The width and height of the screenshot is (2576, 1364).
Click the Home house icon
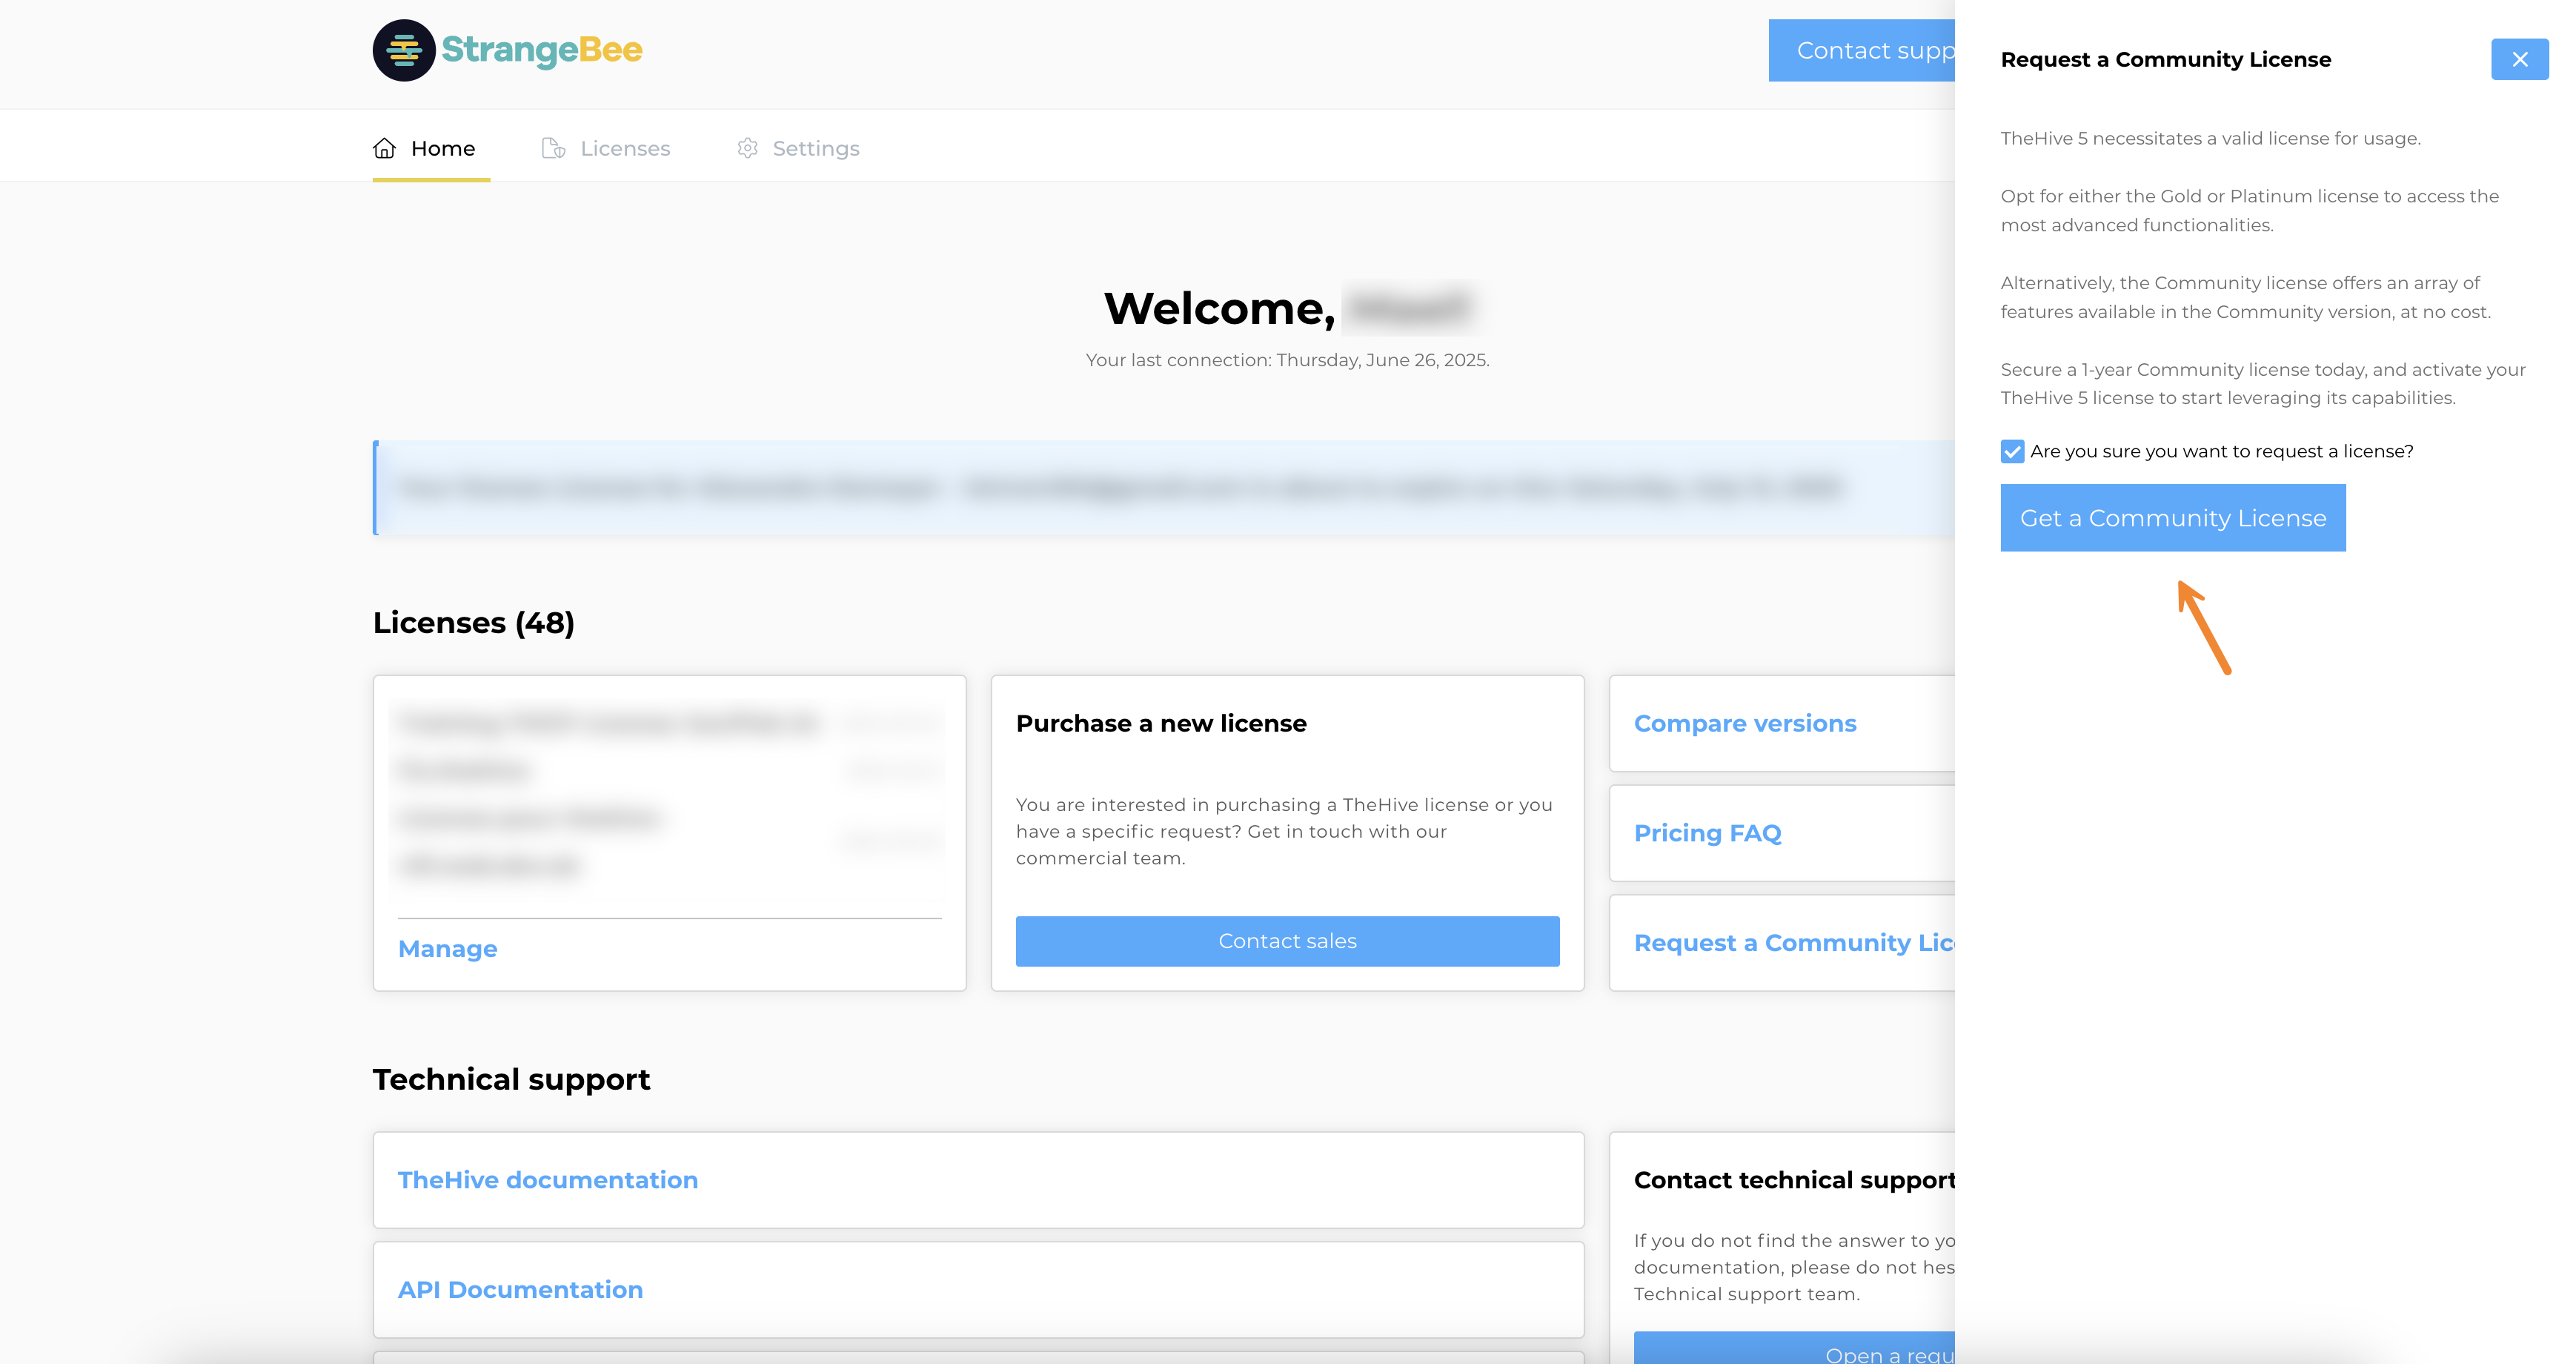[x=385, y=149]
